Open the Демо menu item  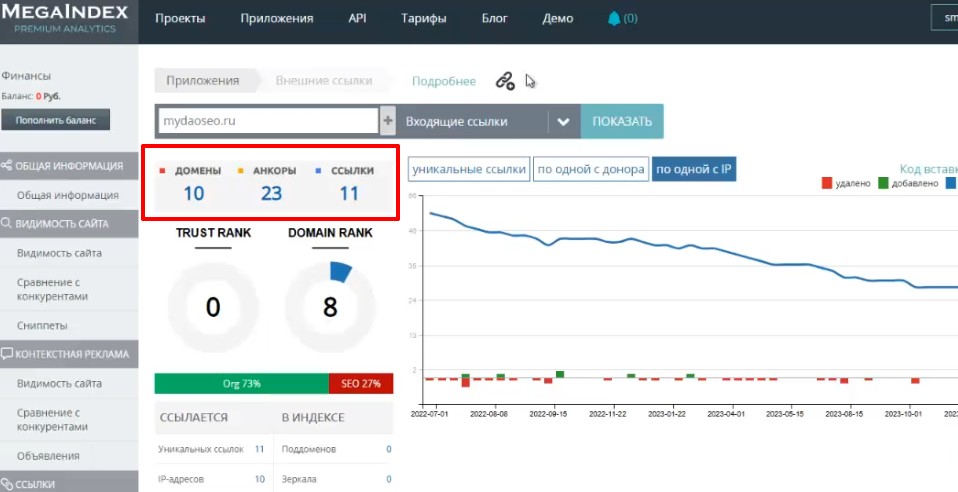pos(558,18)
